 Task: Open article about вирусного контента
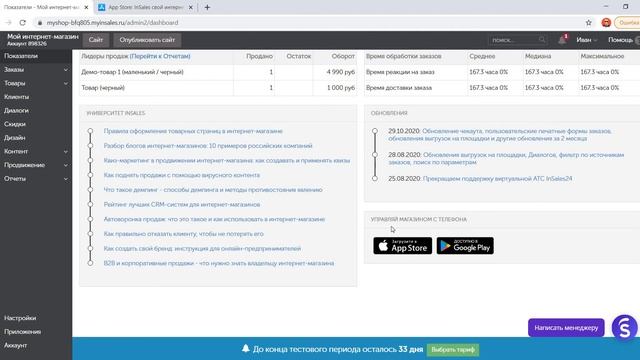182,176
